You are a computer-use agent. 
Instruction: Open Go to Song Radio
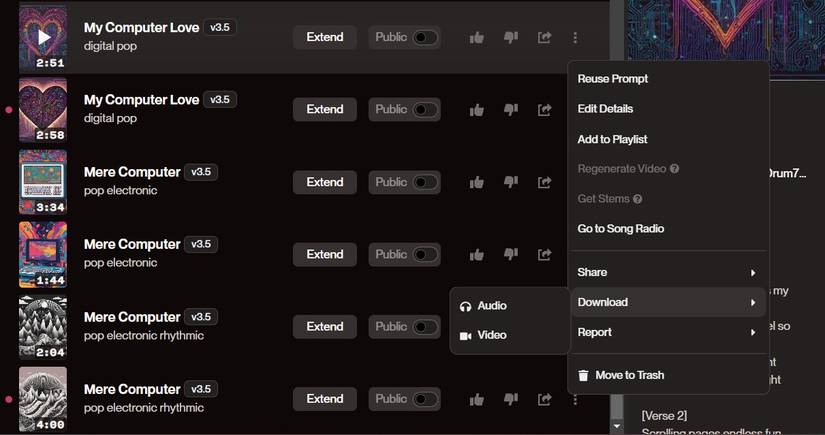pyautogui.click(x=621, y=229)
